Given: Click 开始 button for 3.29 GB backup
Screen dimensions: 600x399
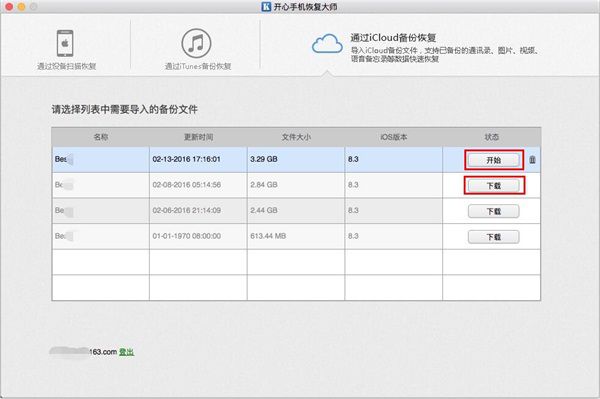Looking at the screenshot, I should [x=494, y=160].
